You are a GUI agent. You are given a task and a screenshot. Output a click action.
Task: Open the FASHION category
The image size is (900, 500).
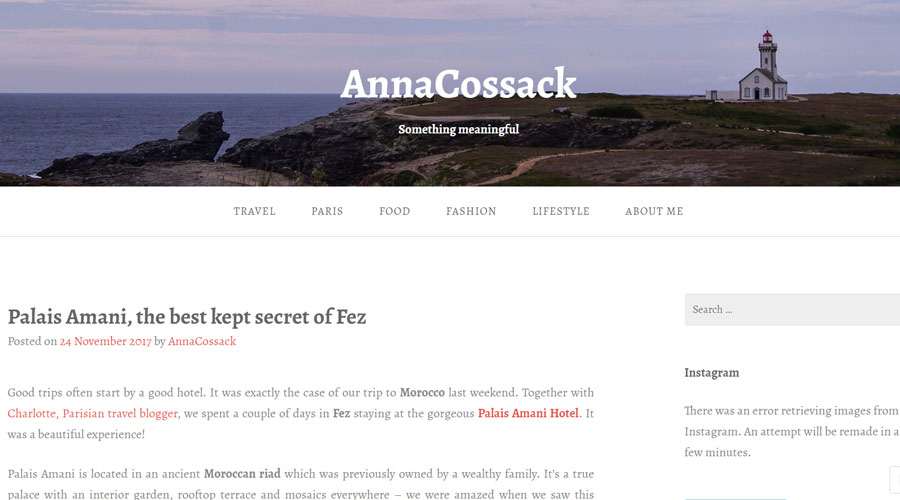tap(471, 211)
